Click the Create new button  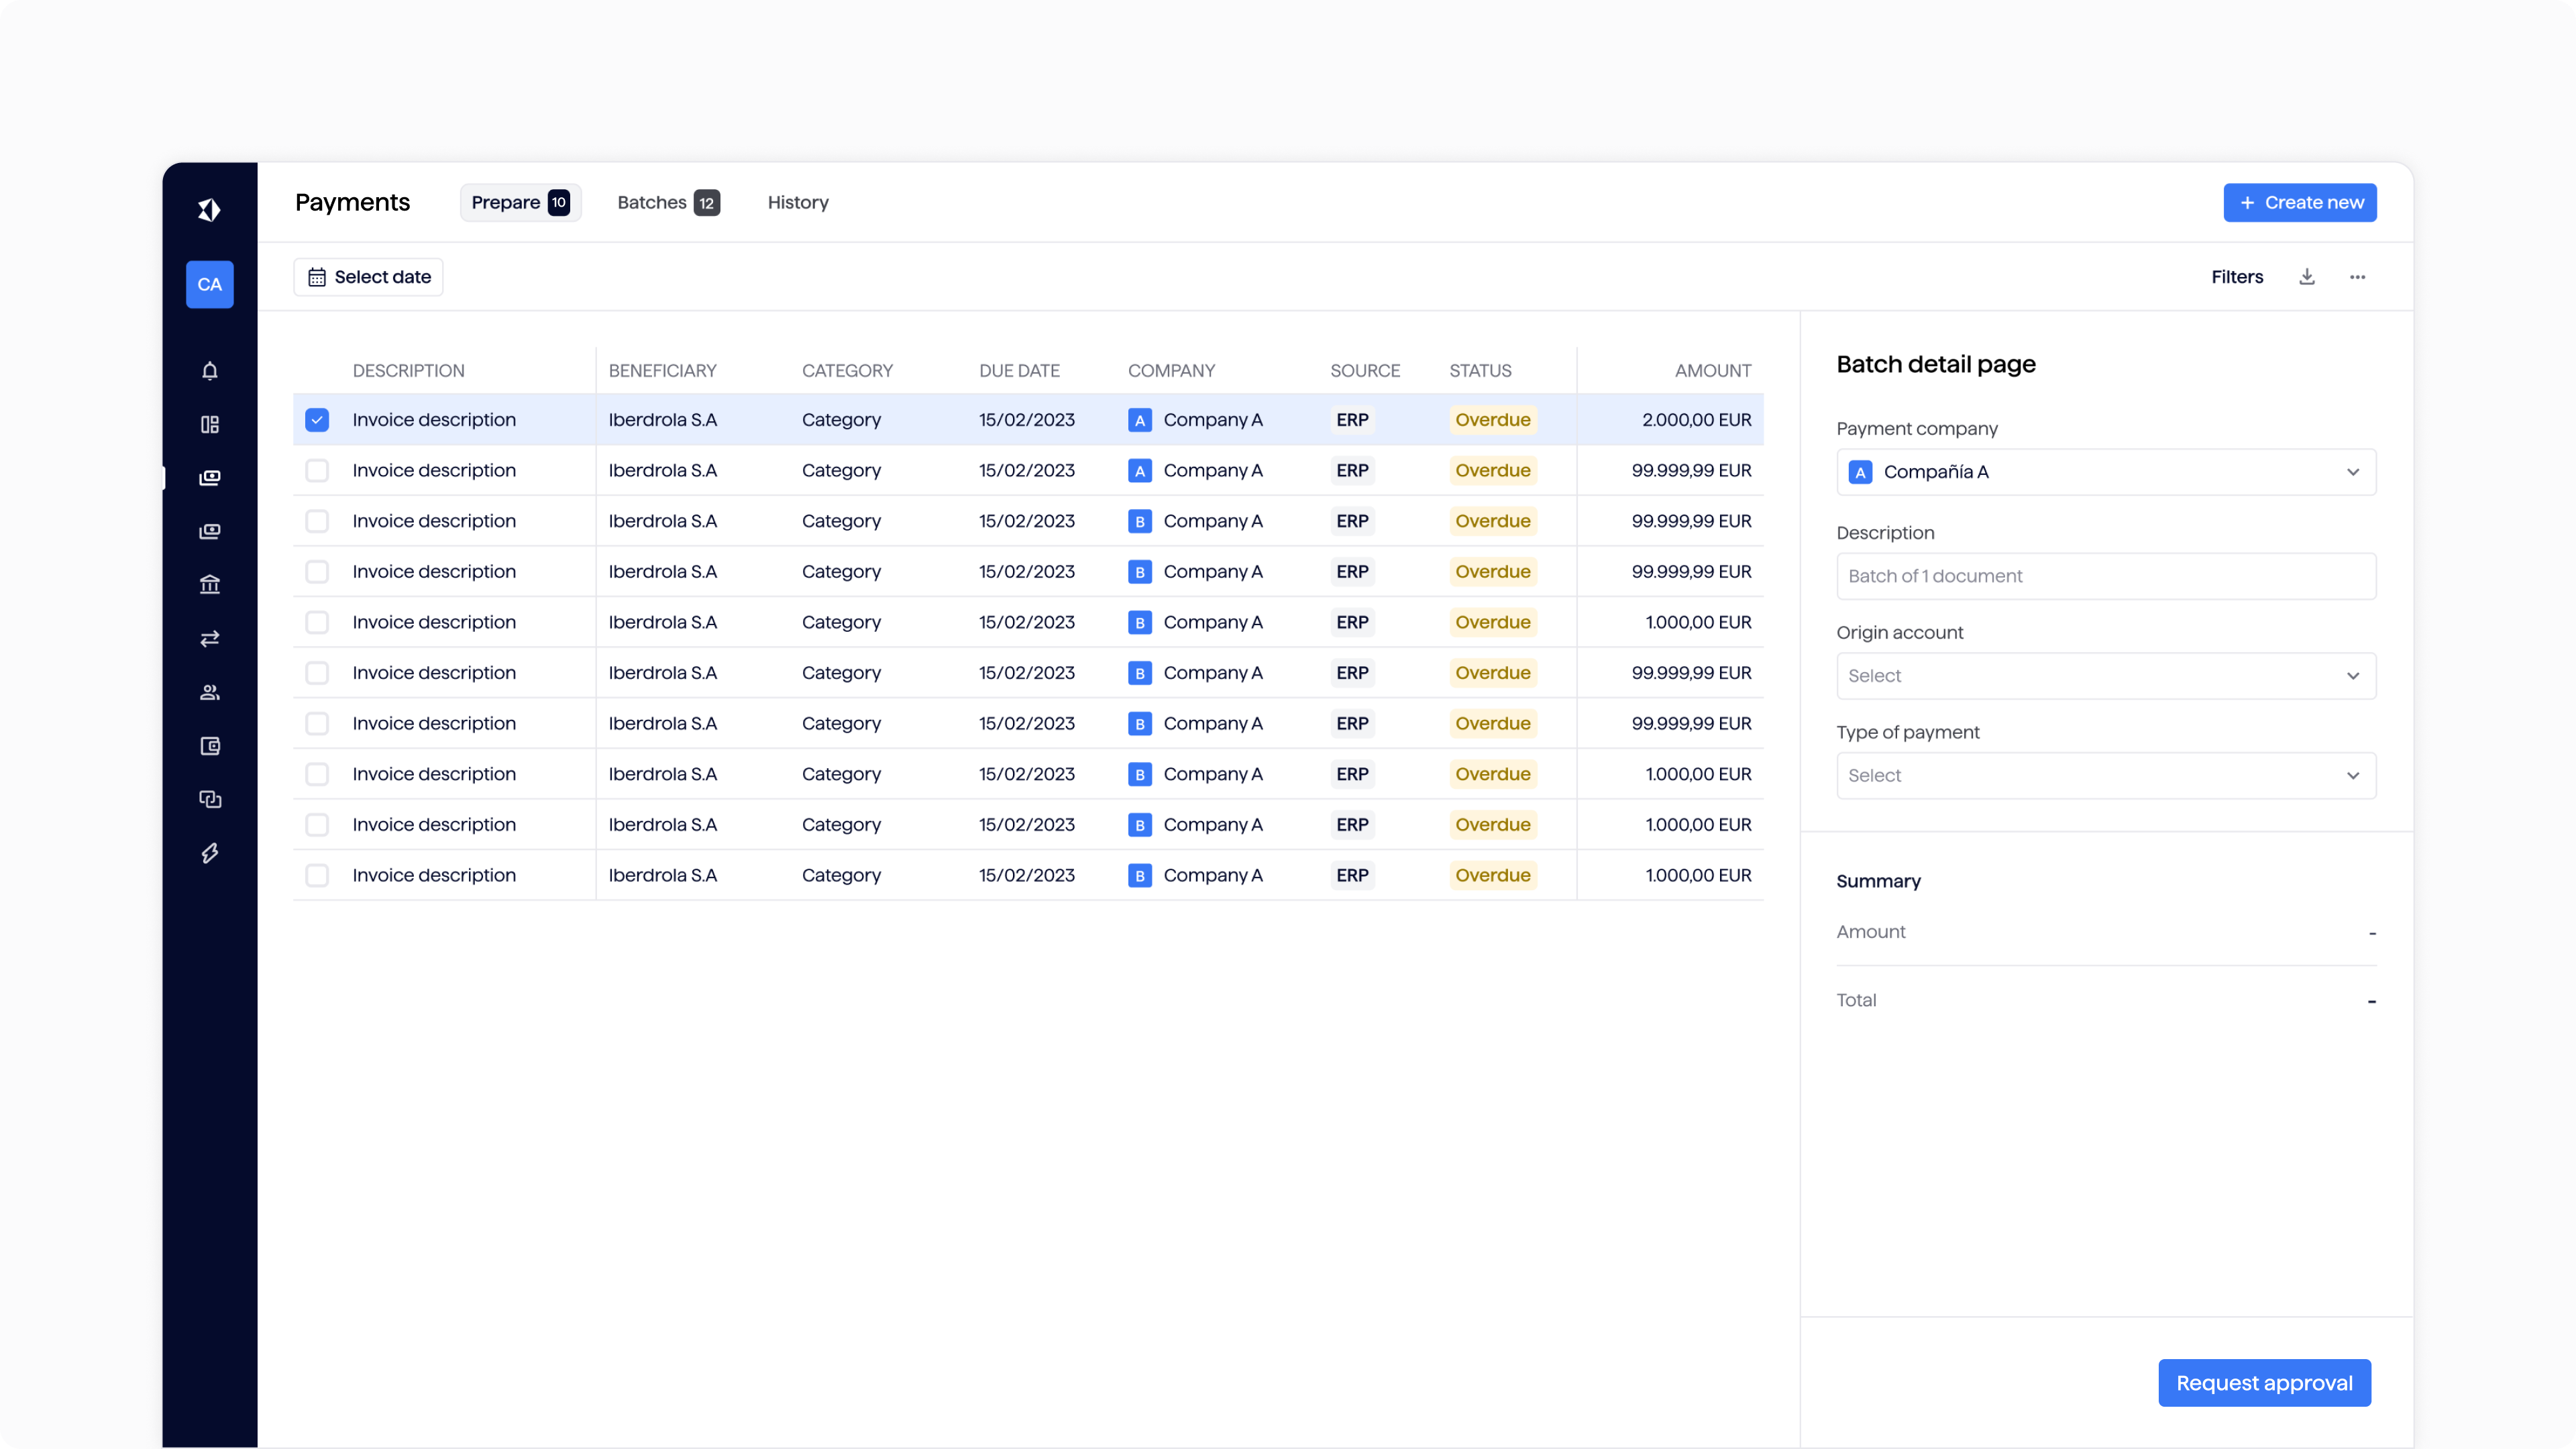2299,203
